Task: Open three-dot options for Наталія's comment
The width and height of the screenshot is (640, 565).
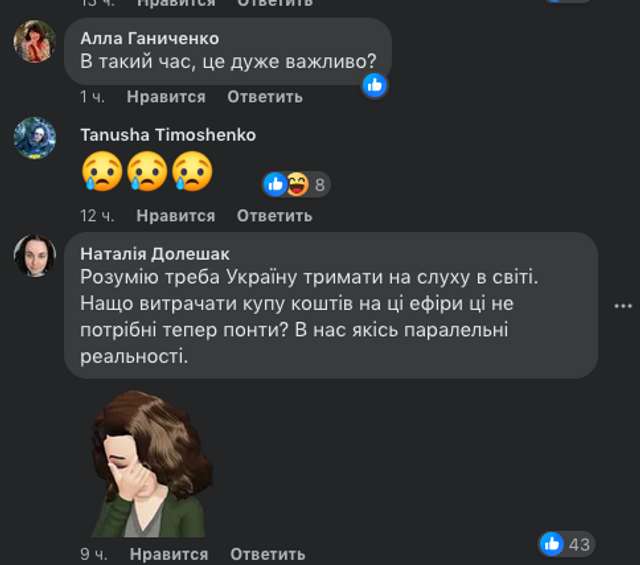Action: 623,306
